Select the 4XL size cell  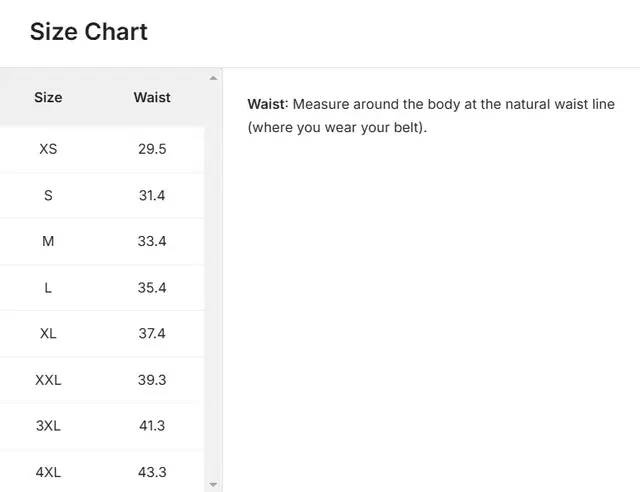48,471
